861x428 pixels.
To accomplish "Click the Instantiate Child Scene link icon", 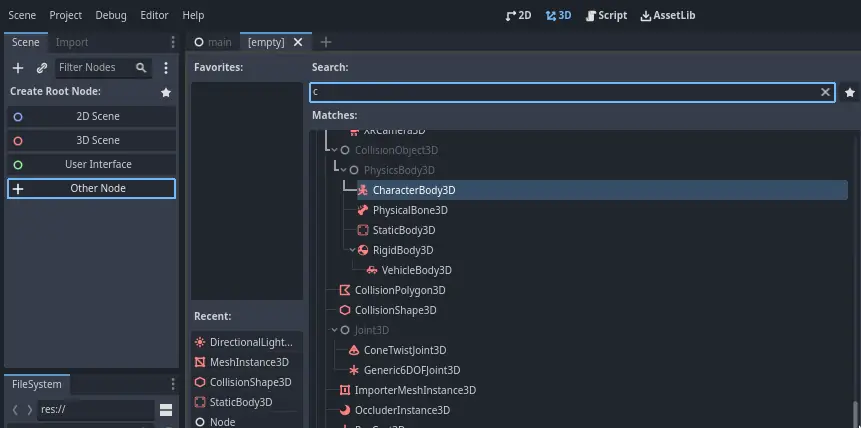I will coord(41,68).
